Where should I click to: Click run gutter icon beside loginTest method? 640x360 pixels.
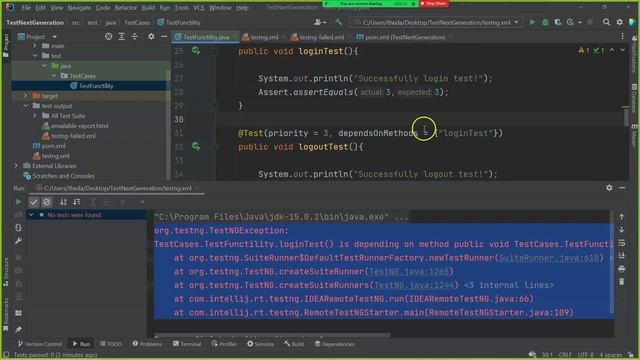(x=196, y=51)
